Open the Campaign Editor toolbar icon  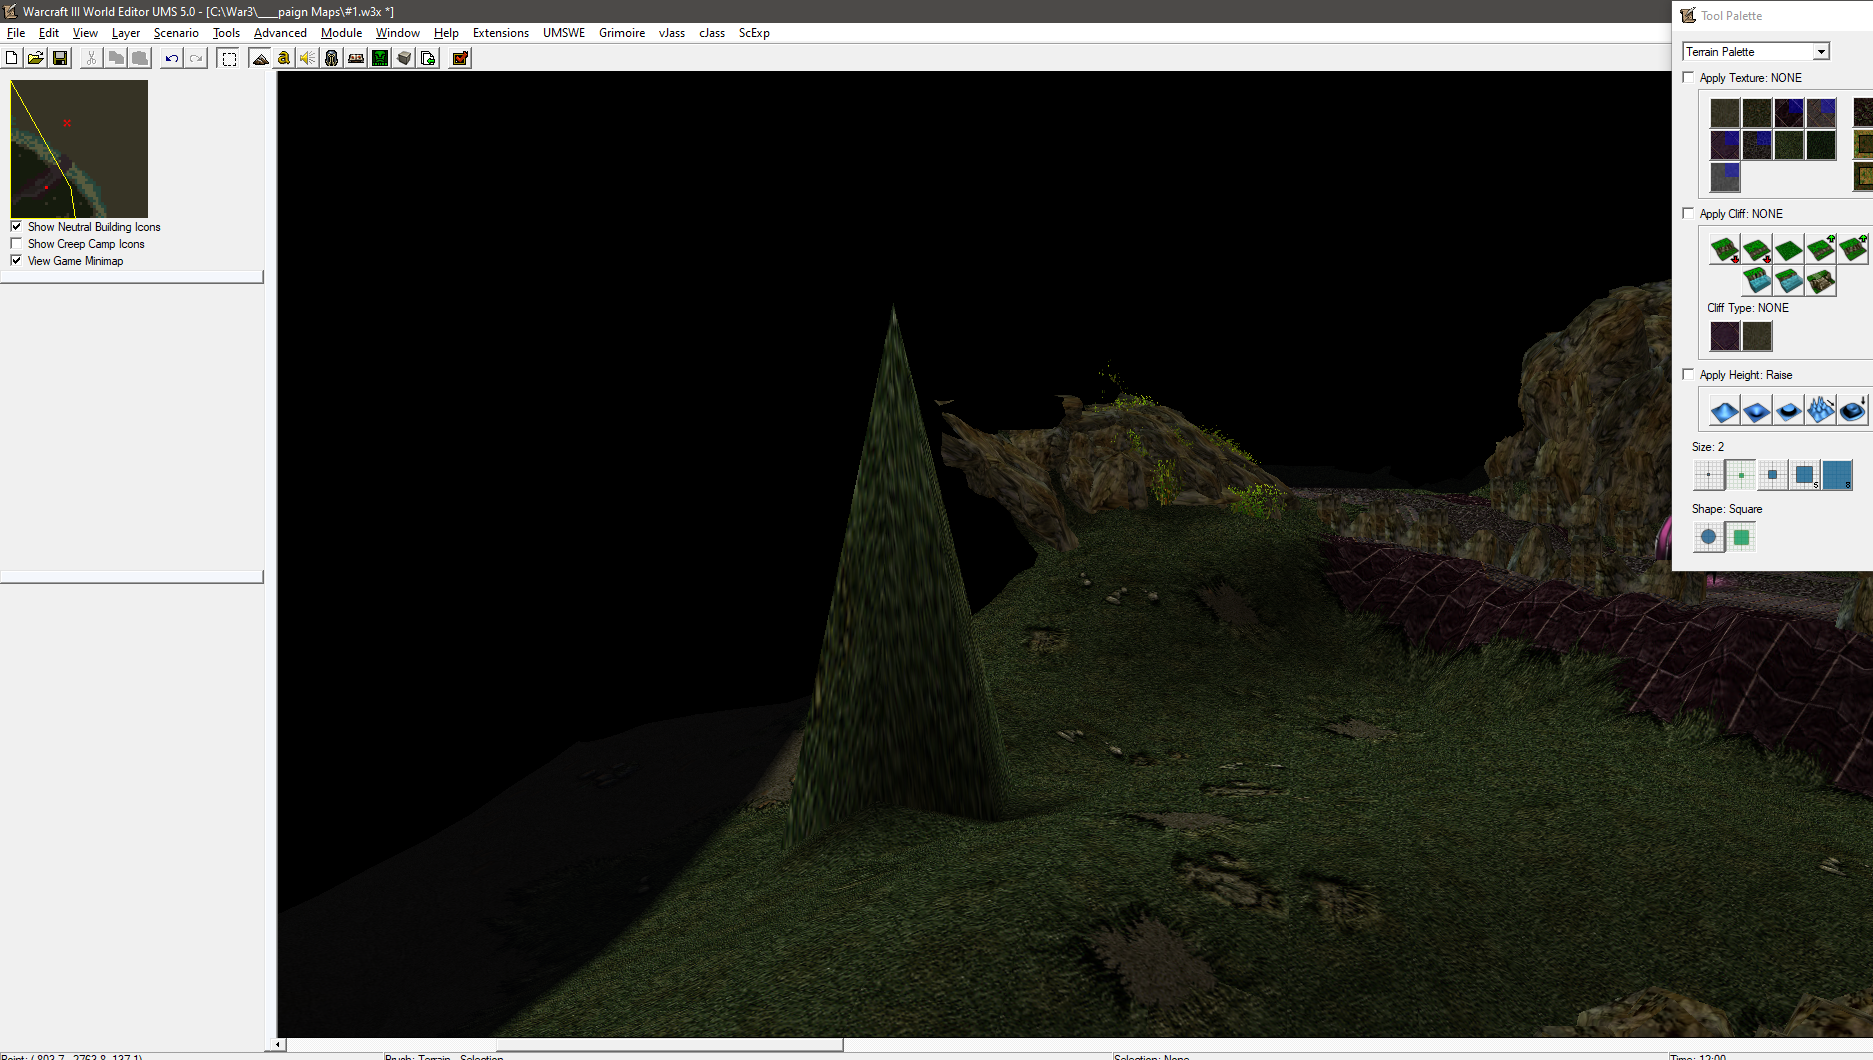click(356, 58)
